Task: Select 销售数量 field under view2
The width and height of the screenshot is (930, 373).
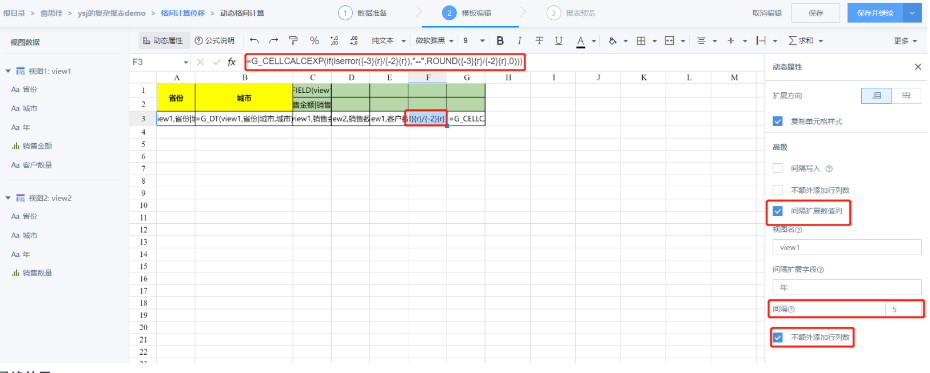Action: [x=38, y=273]
